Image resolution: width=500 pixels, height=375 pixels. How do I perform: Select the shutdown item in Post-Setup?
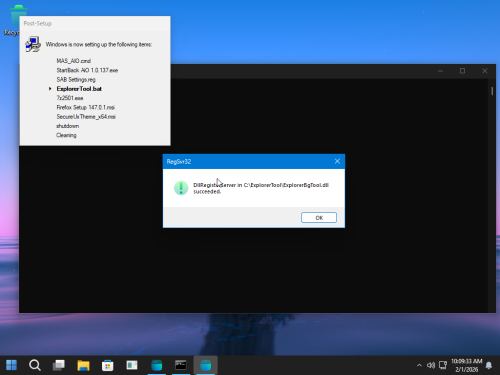point(67,126)
